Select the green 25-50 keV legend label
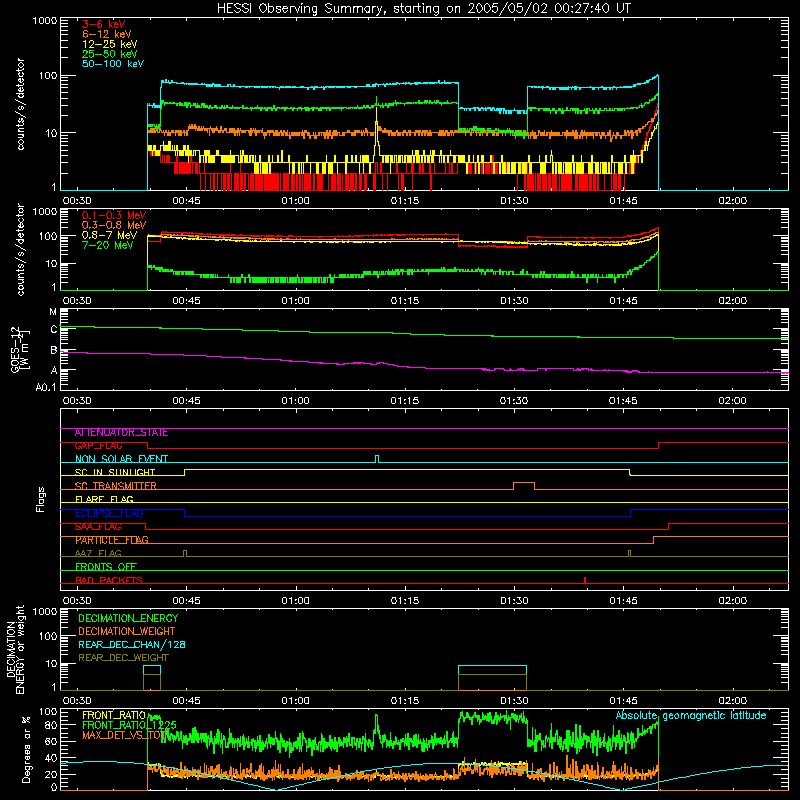Viewport: 800px width, 800px height. [x=110, y=54]
